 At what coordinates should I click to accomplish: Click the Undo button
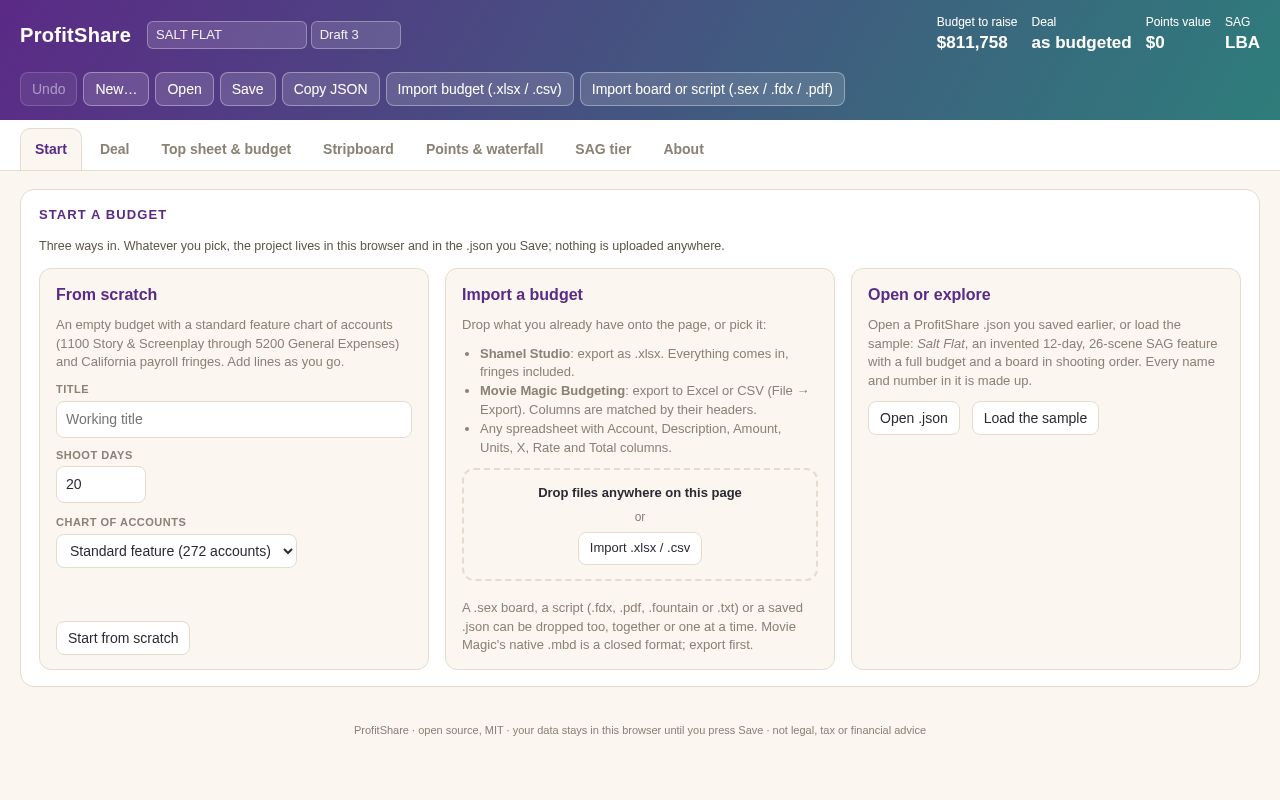click(x=48, y=89)
